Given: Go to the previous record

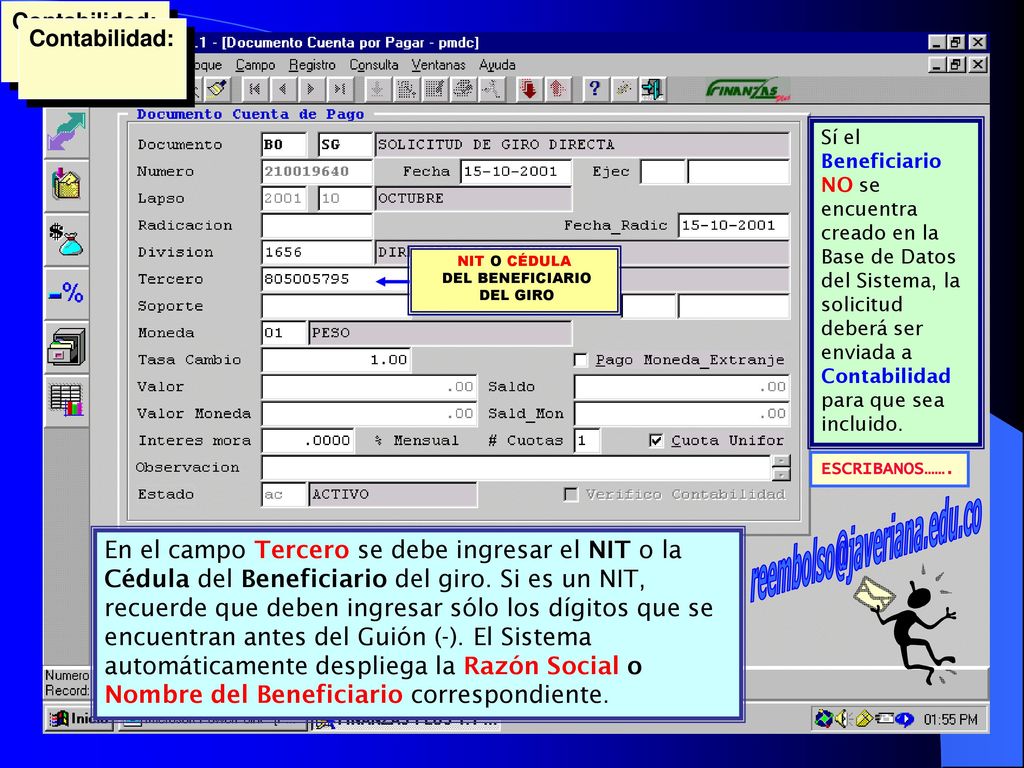Looking at the screenshot, I should tap(283, 89).
